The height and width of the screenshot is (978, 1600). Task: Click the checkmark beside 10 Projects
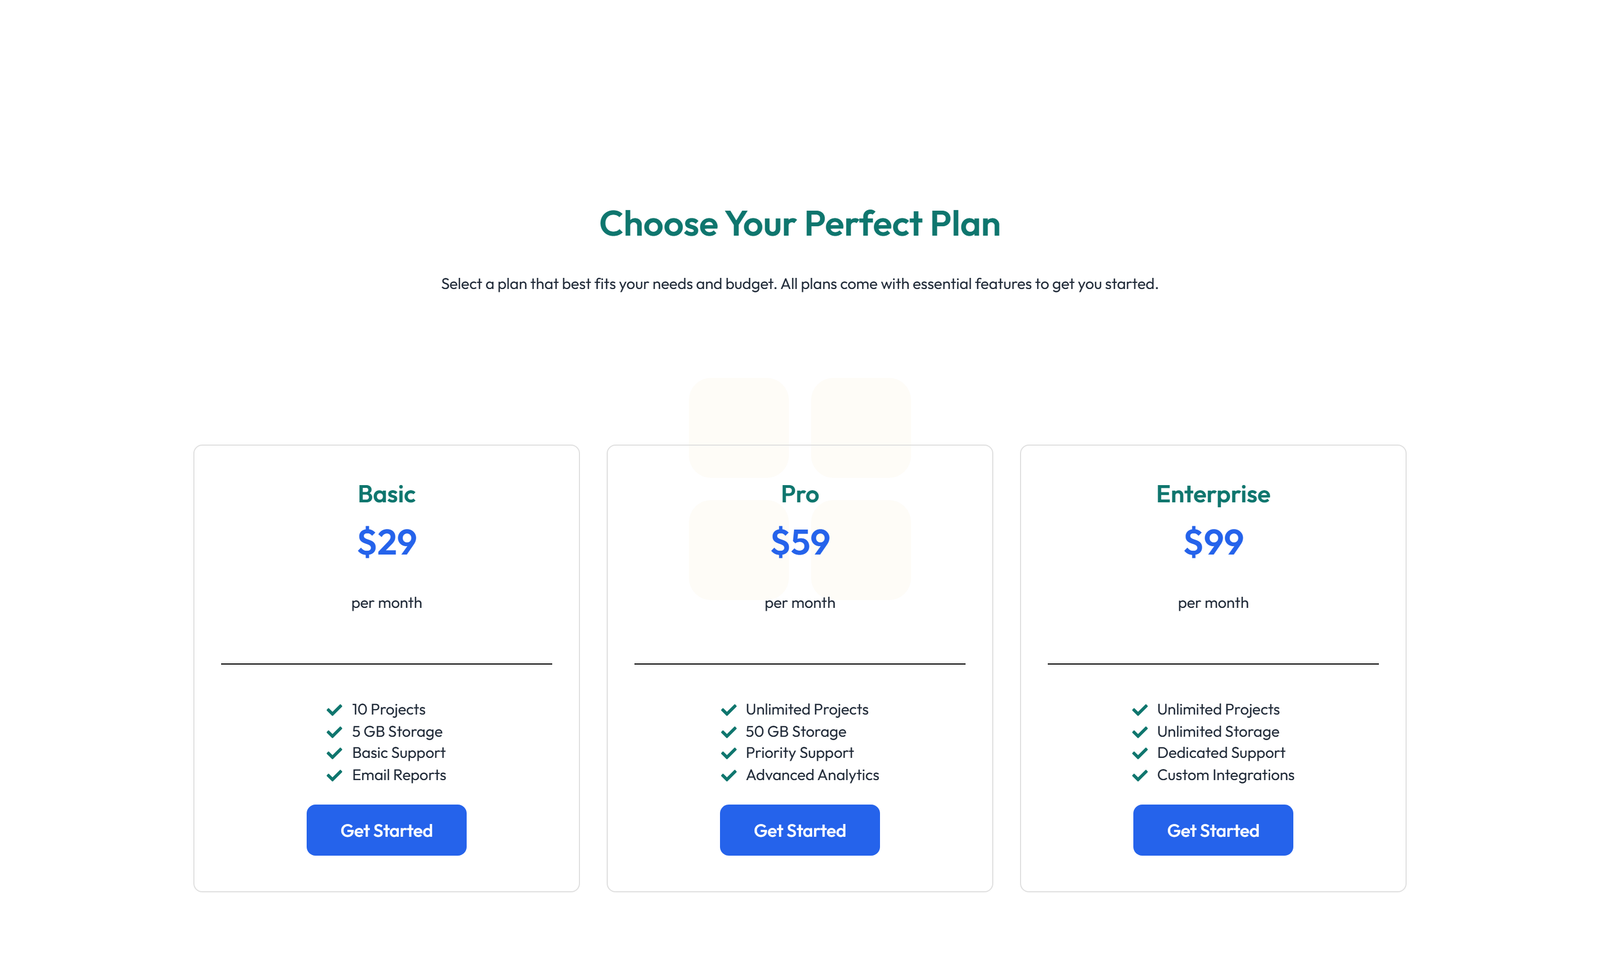point(334,709)
